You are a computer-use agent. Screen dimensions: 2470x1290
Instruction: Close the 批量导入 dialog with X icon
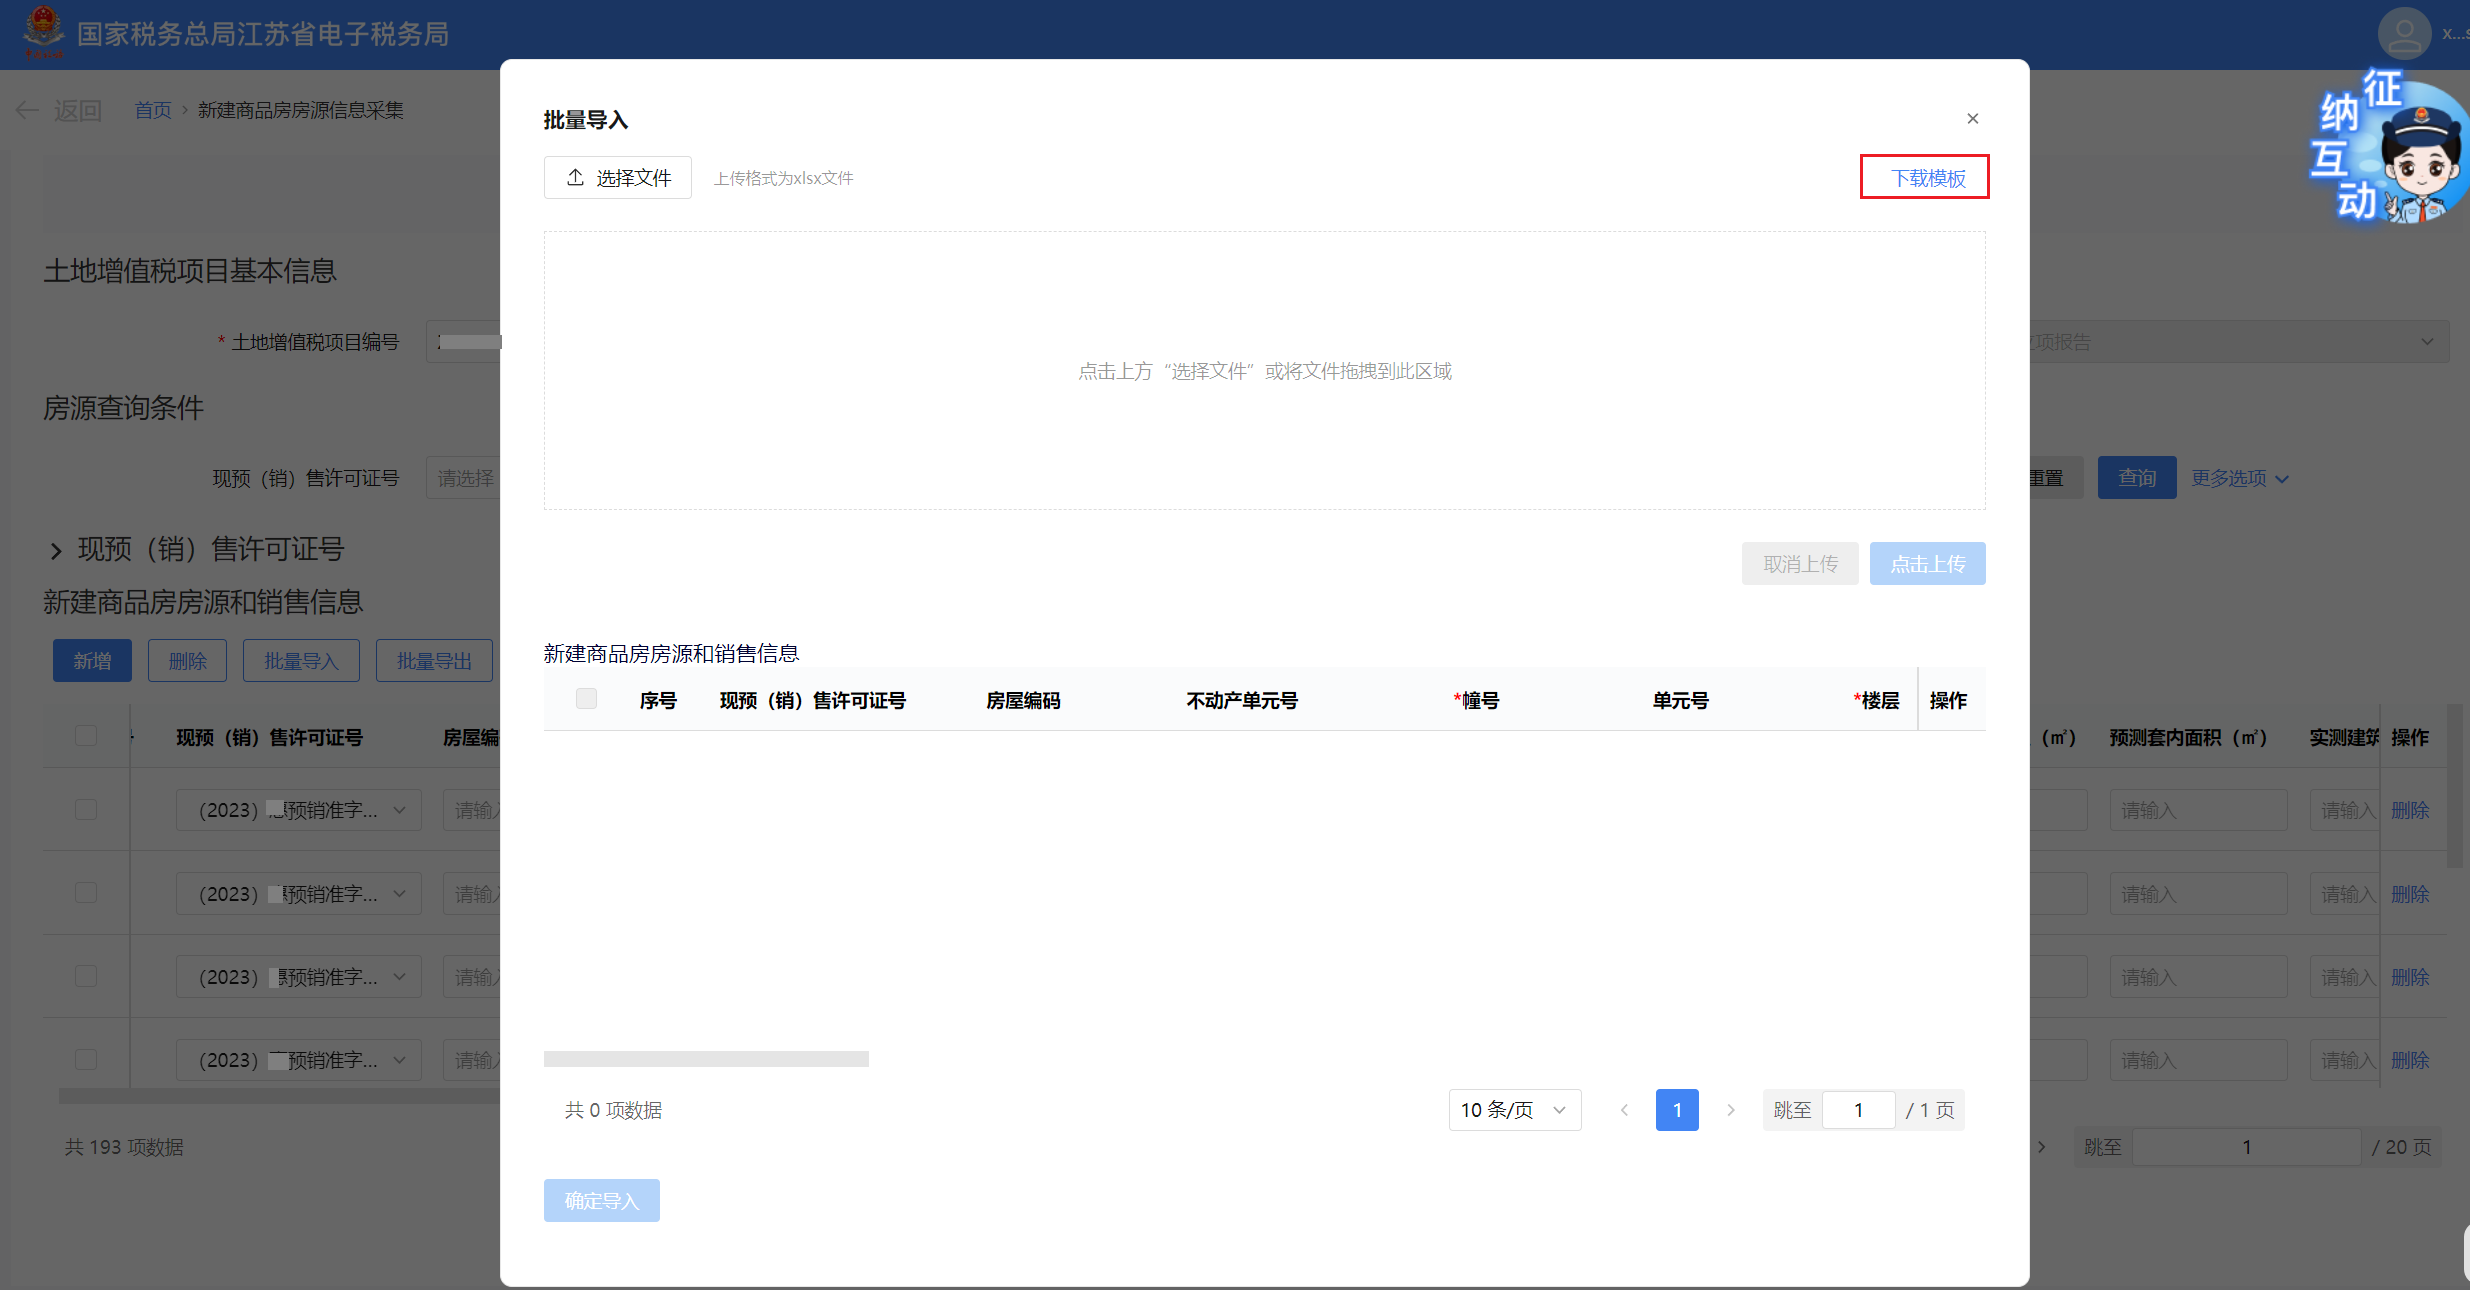coord(1972,119)
